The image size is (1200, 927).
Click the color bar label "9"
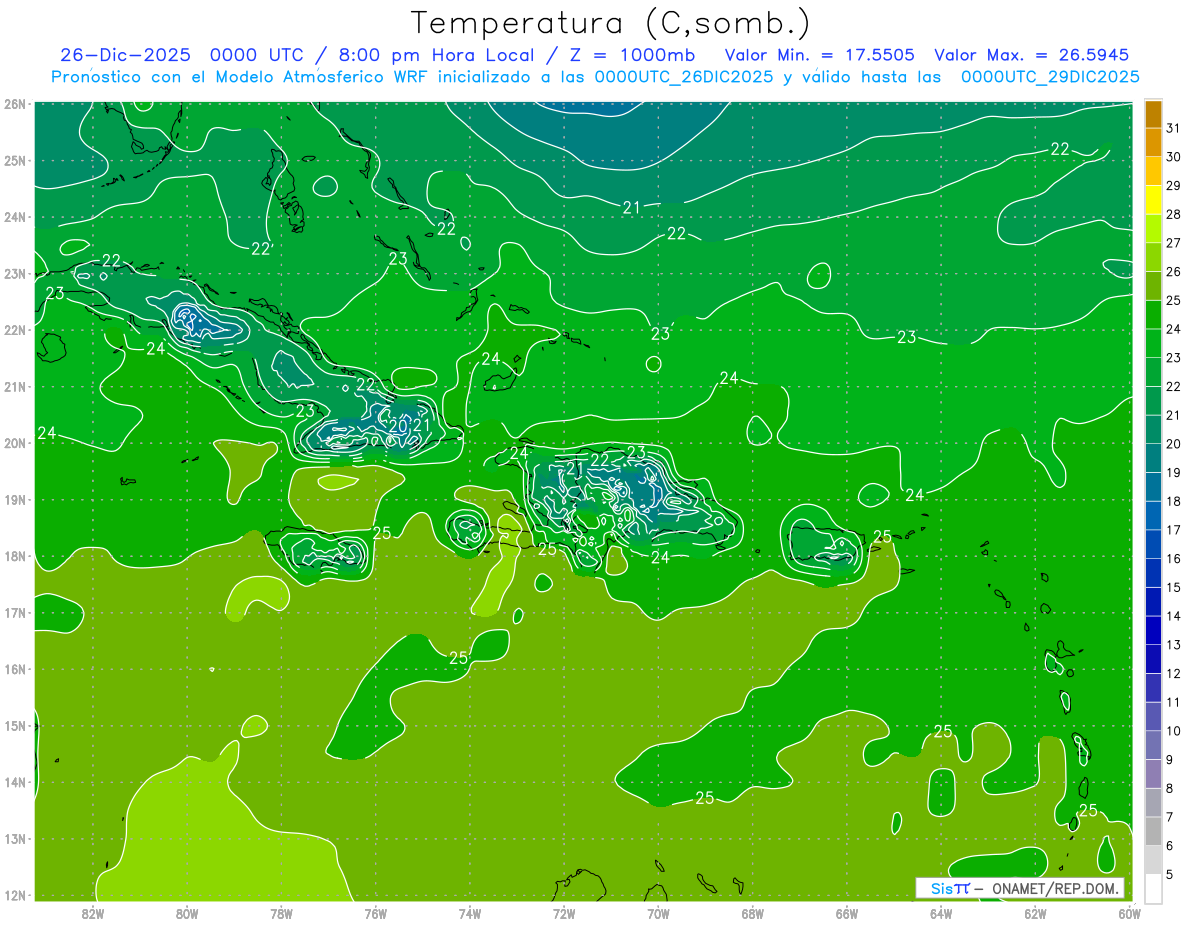pos(1171,759)
